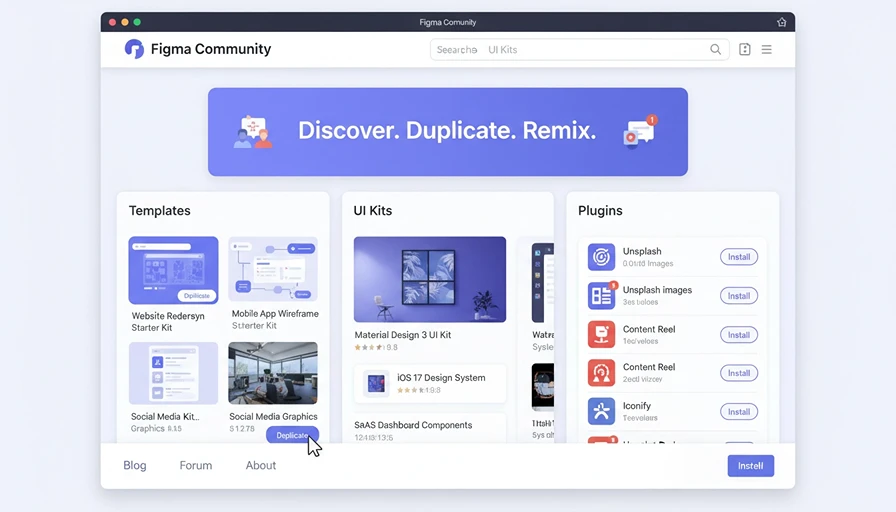
Task: Click the UI Kits text in search bar
Action: pyautogui.click(x=502, y=50)
